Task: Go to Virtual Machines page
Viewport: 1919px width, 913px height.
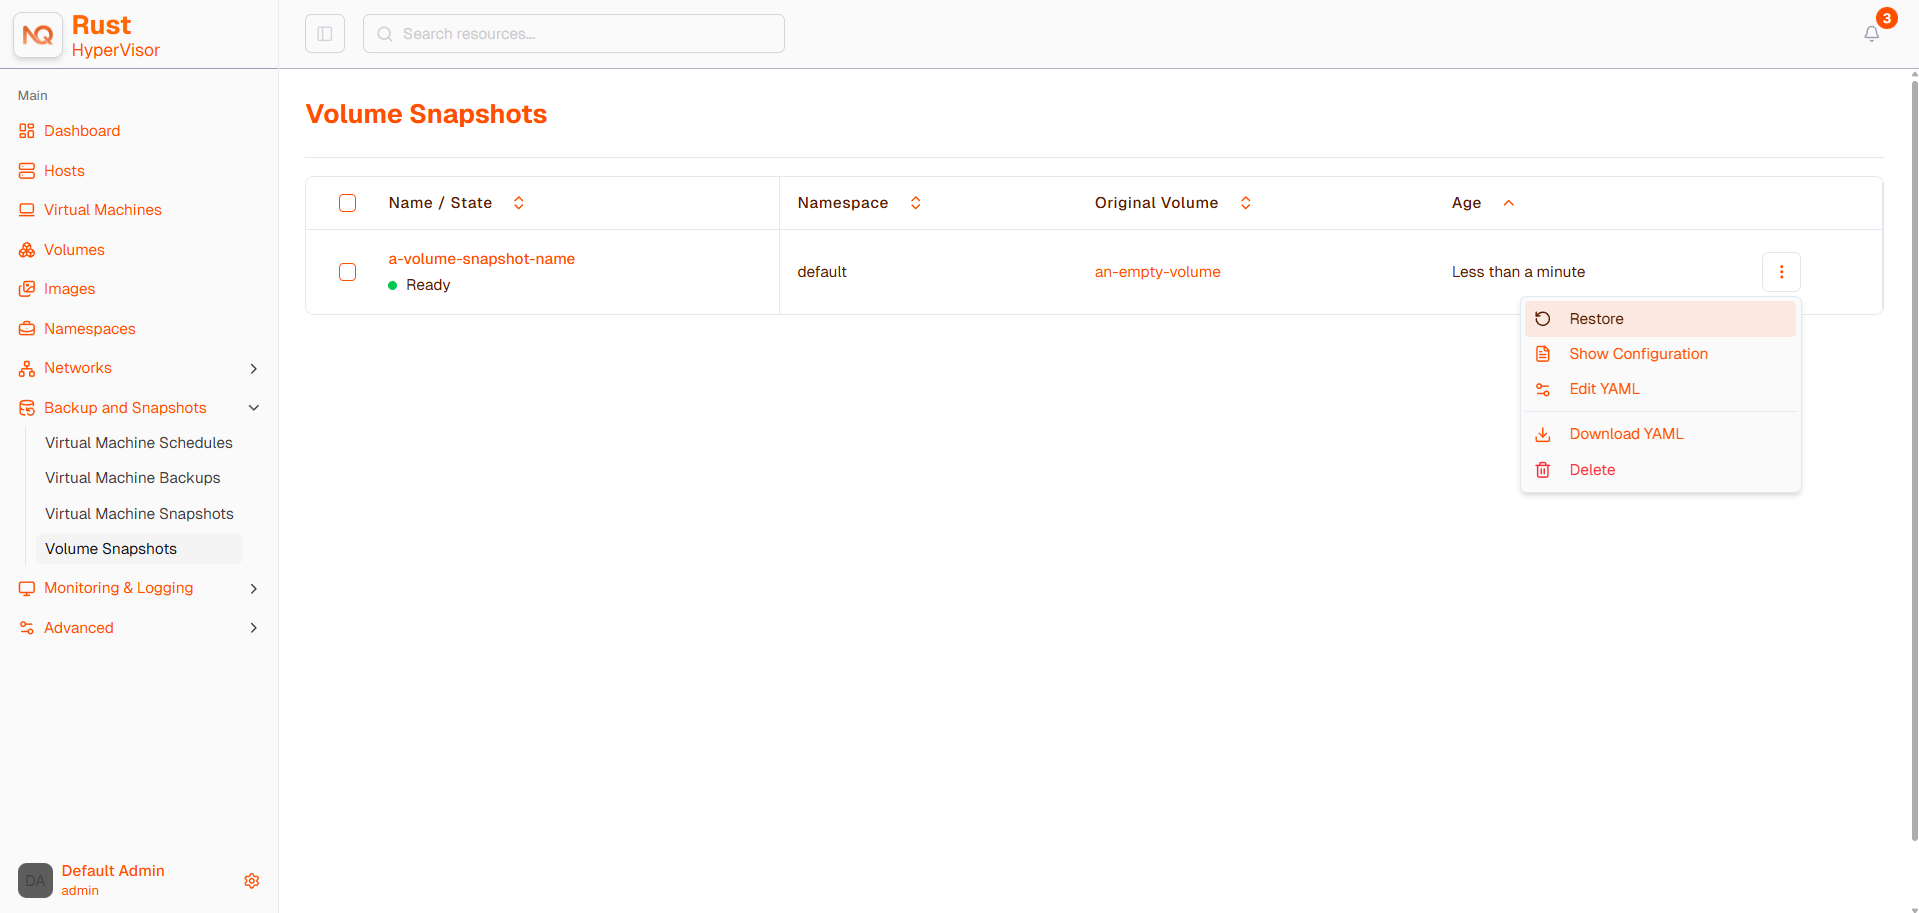Action: tap(103, 210)
